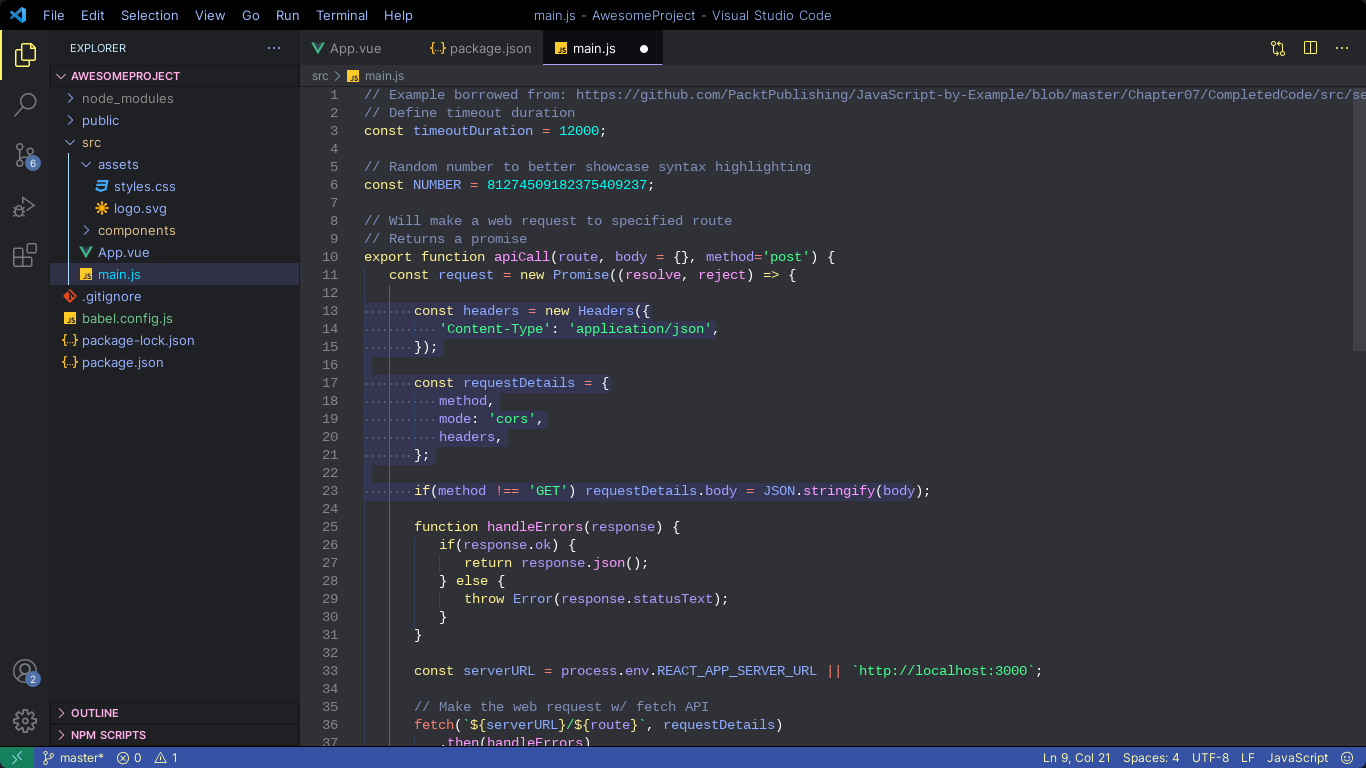The width and height of the screenshot is (1366, 768).
Task: Open the Extensions view icon
Action: 25,256
